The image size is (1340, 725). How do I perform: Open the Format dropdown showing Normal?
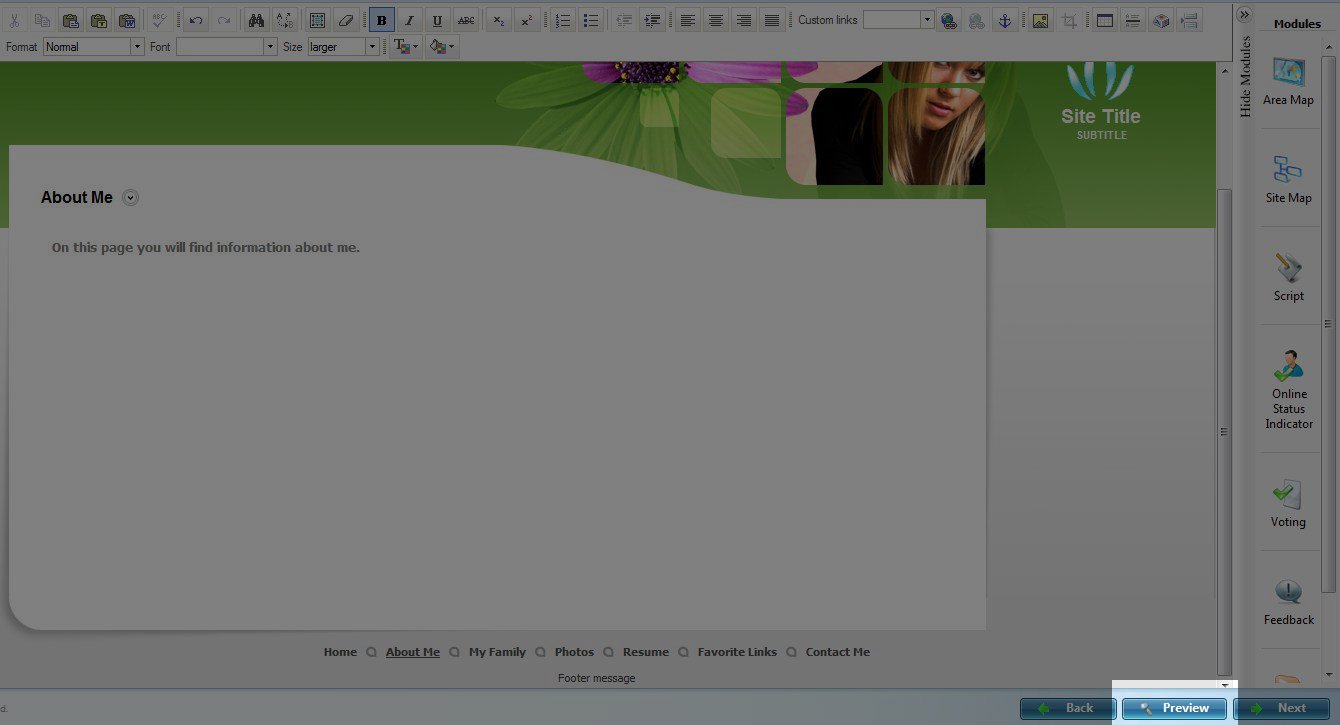click(94, 47)
